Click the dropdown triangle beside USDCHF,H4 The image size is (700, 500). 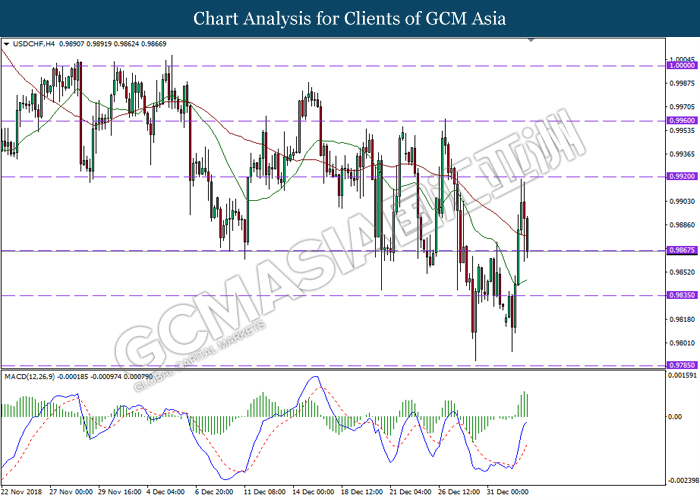[x=6, y=44]
